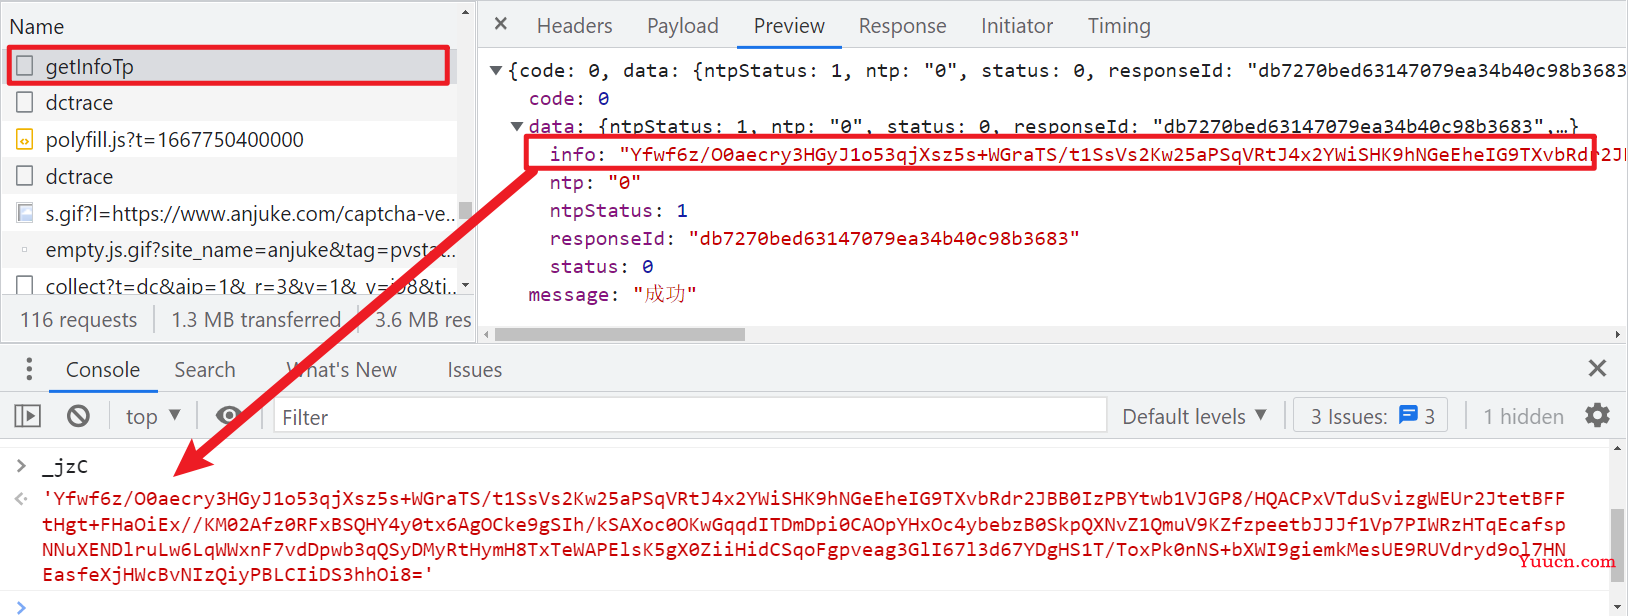Click the console output string
Image resolution: width=1628 pixels, height=616 pixels.
(x=805, y=537)
